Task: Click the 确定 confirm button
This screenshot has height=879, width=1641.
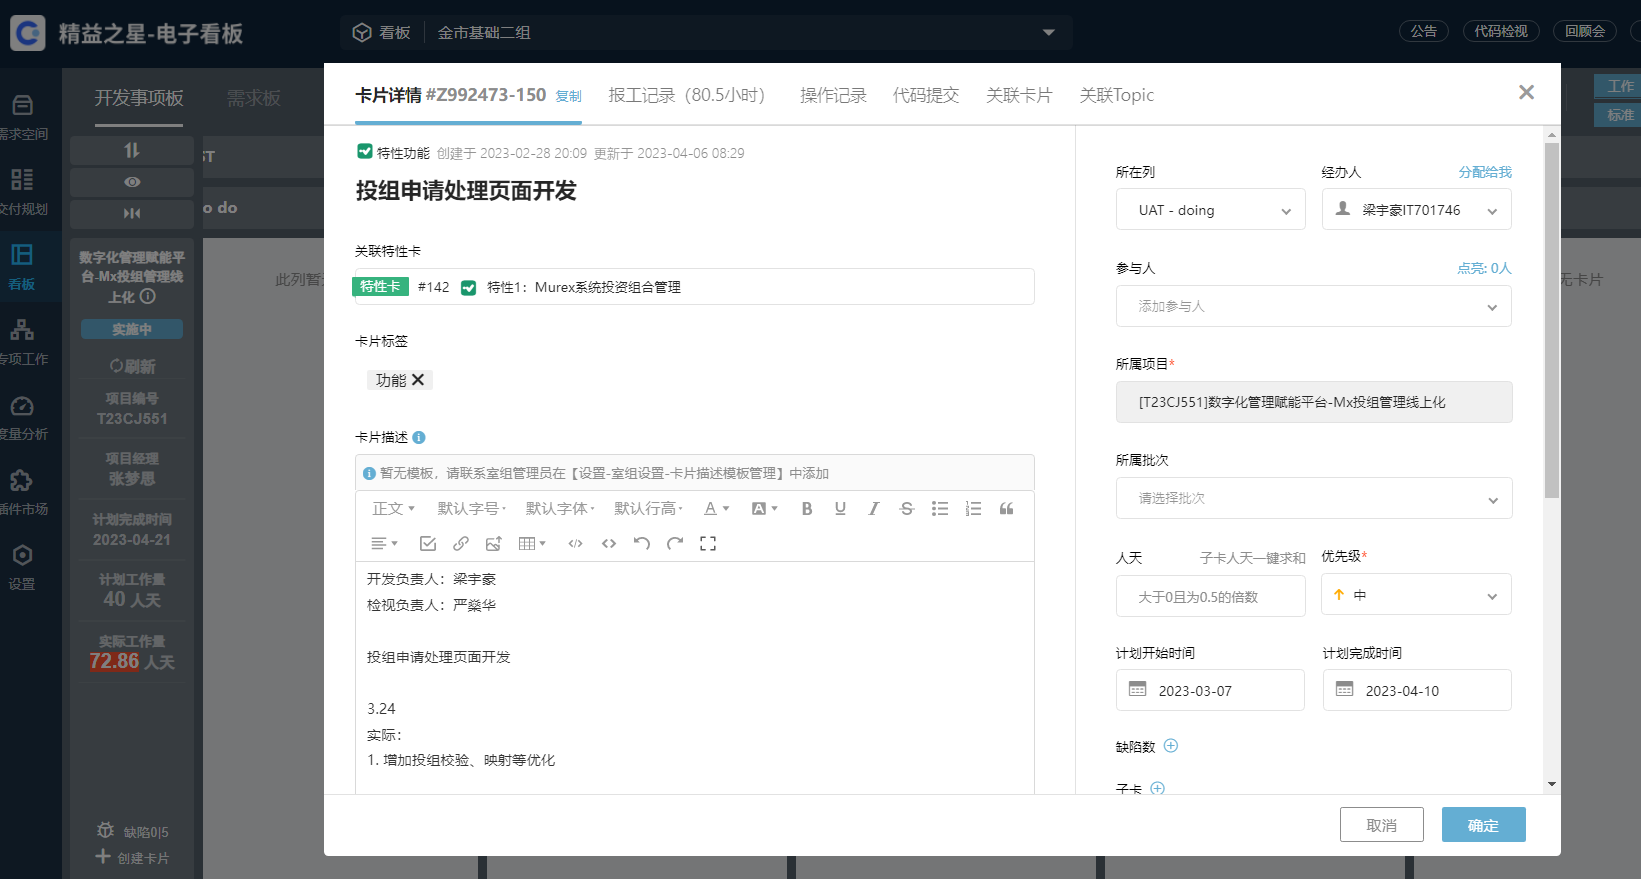Action: [x=1484, y=825]
